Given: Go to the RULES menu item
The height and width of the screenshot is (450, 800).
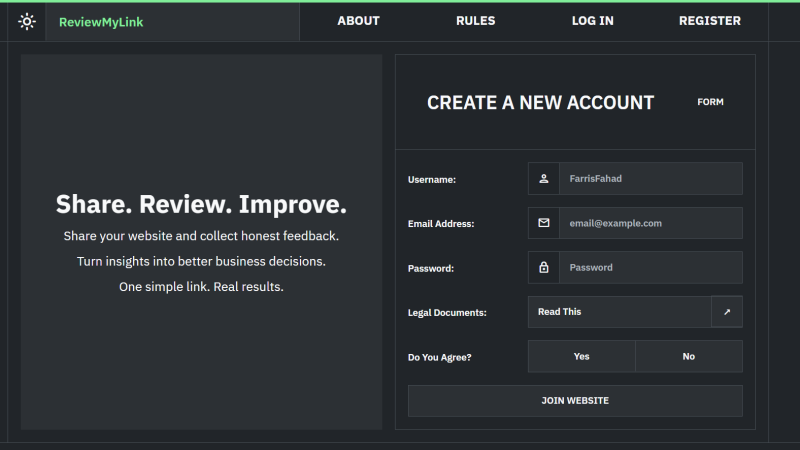Looking at the screenshot, I should click(x=475, y=21).
